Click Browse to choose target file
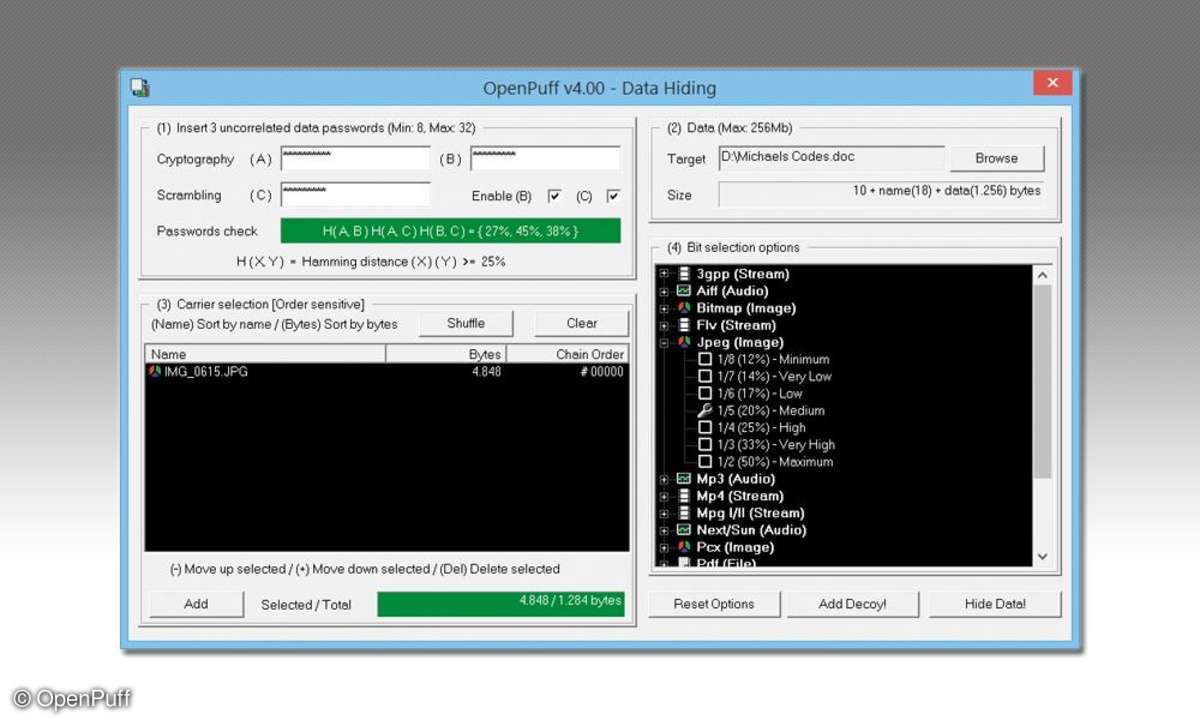 coord(996,158)
